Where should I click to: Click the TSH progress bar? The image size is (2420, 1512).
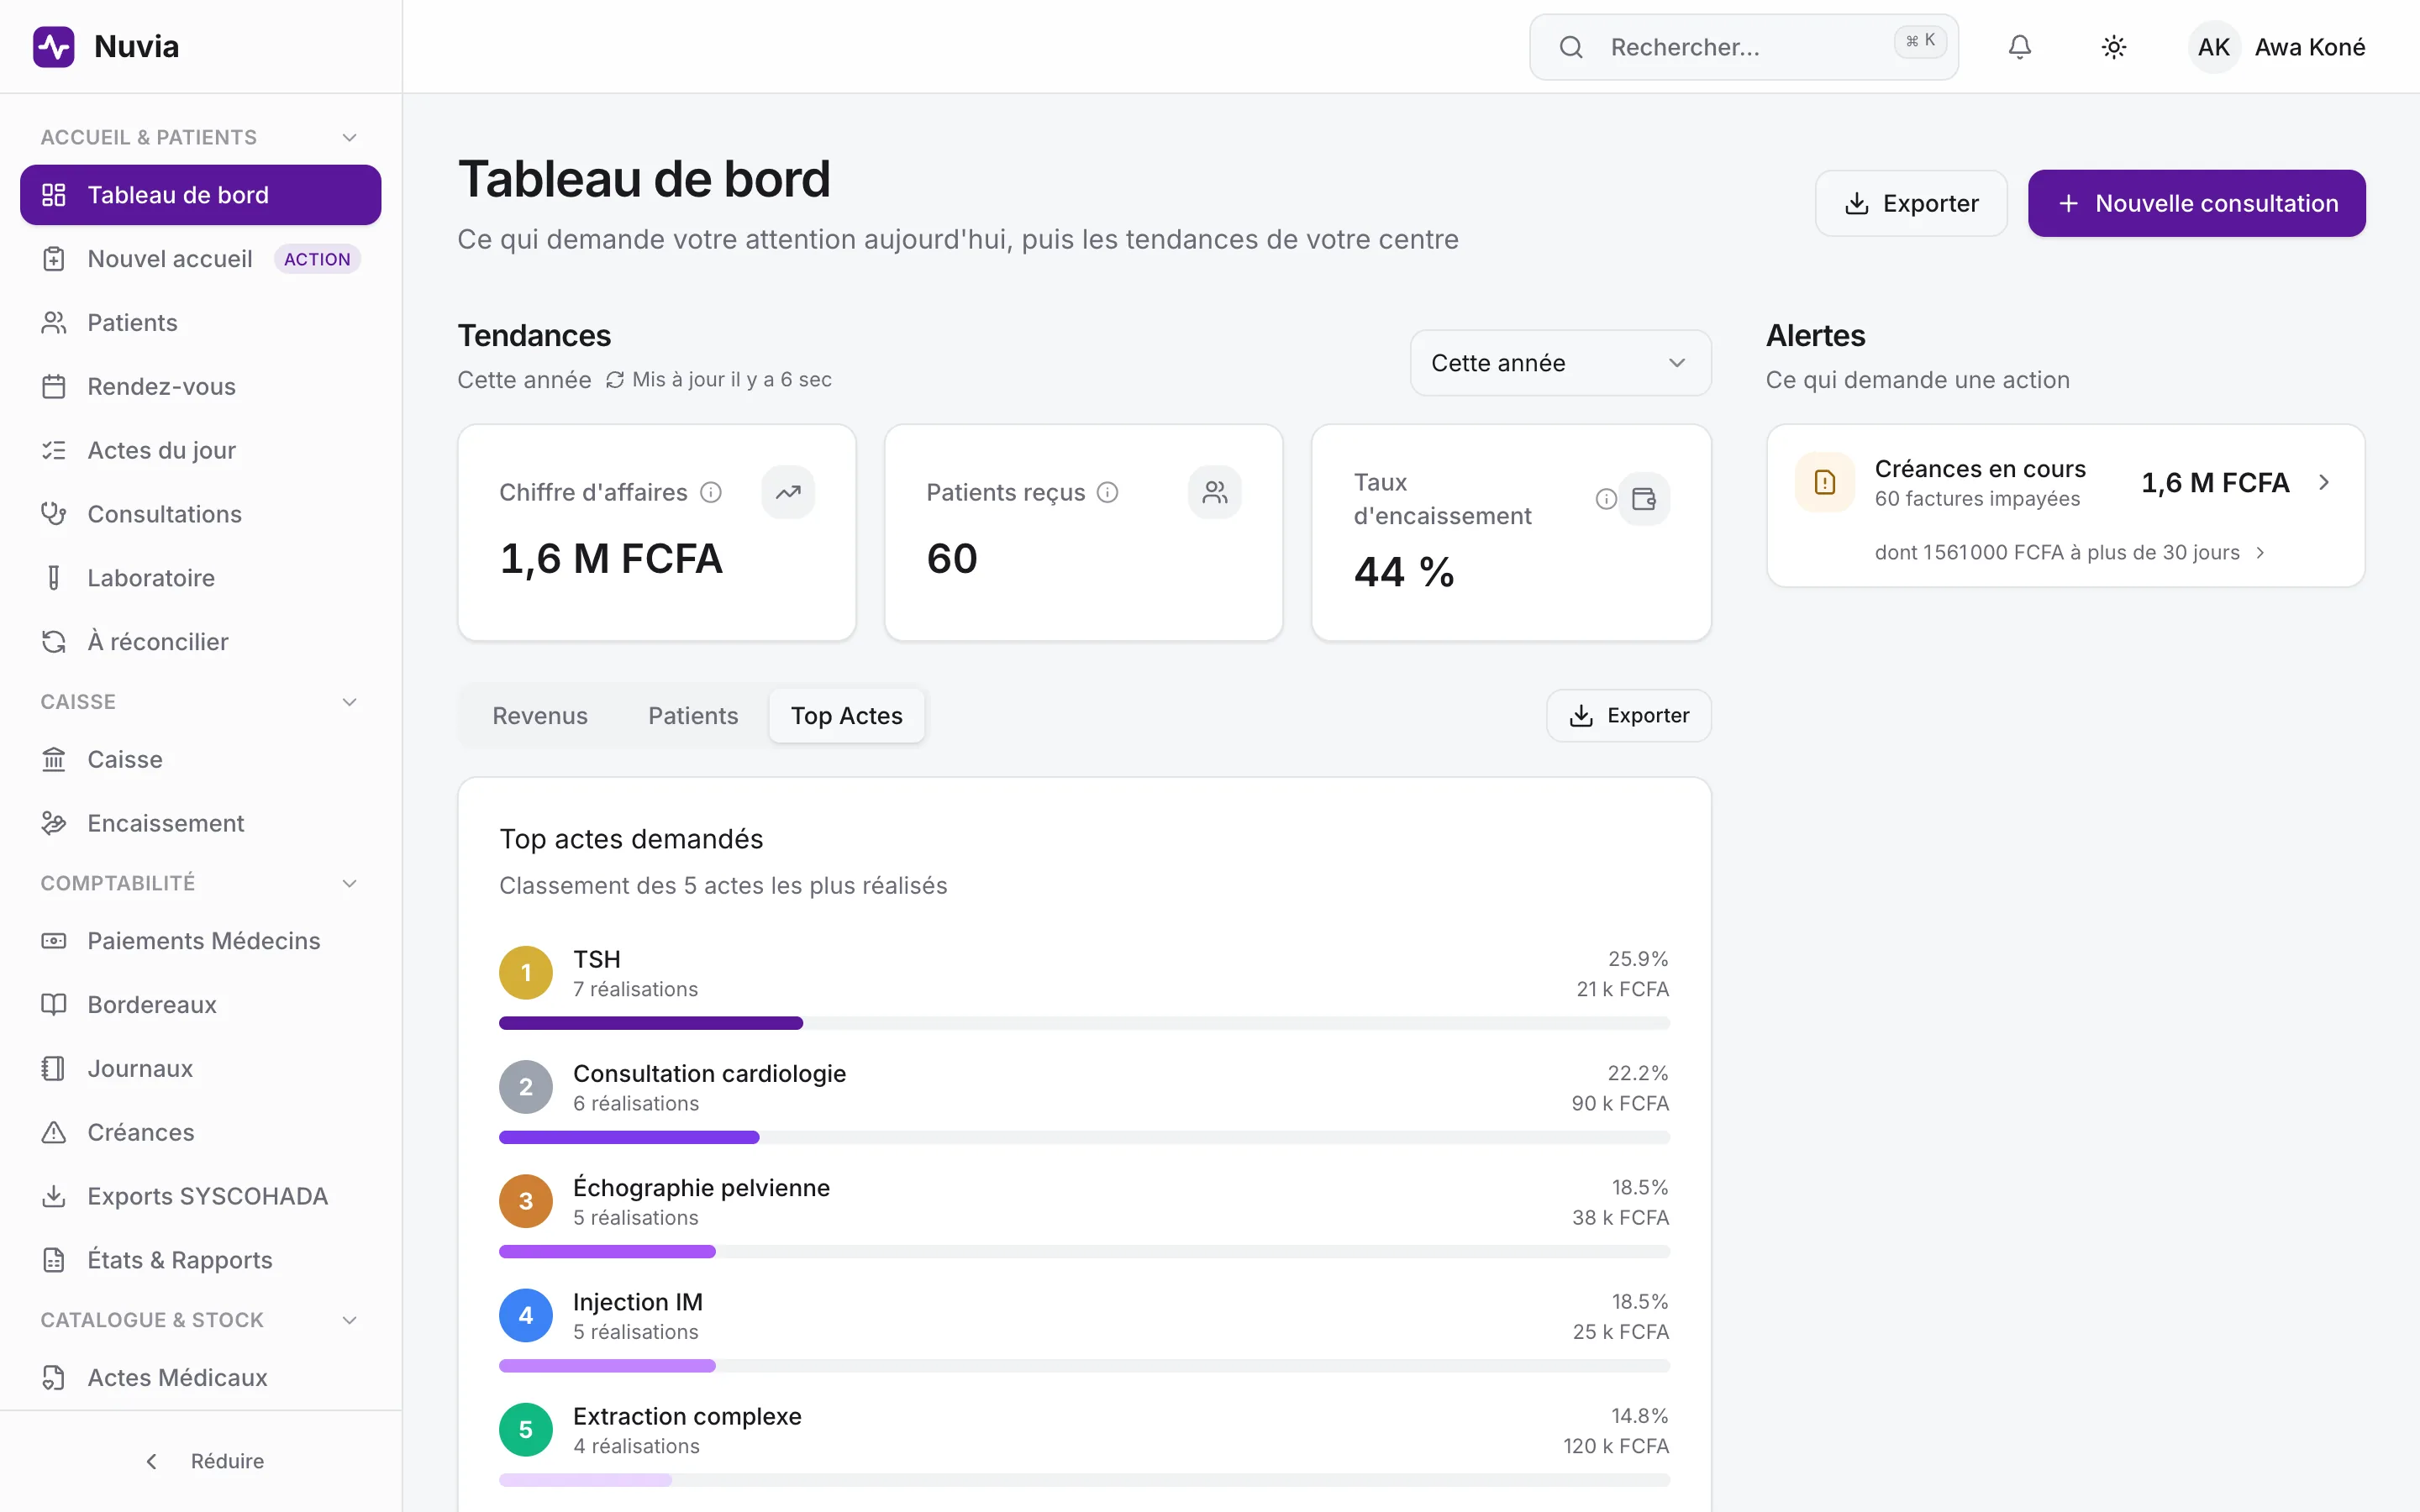click(1084, 1023)
